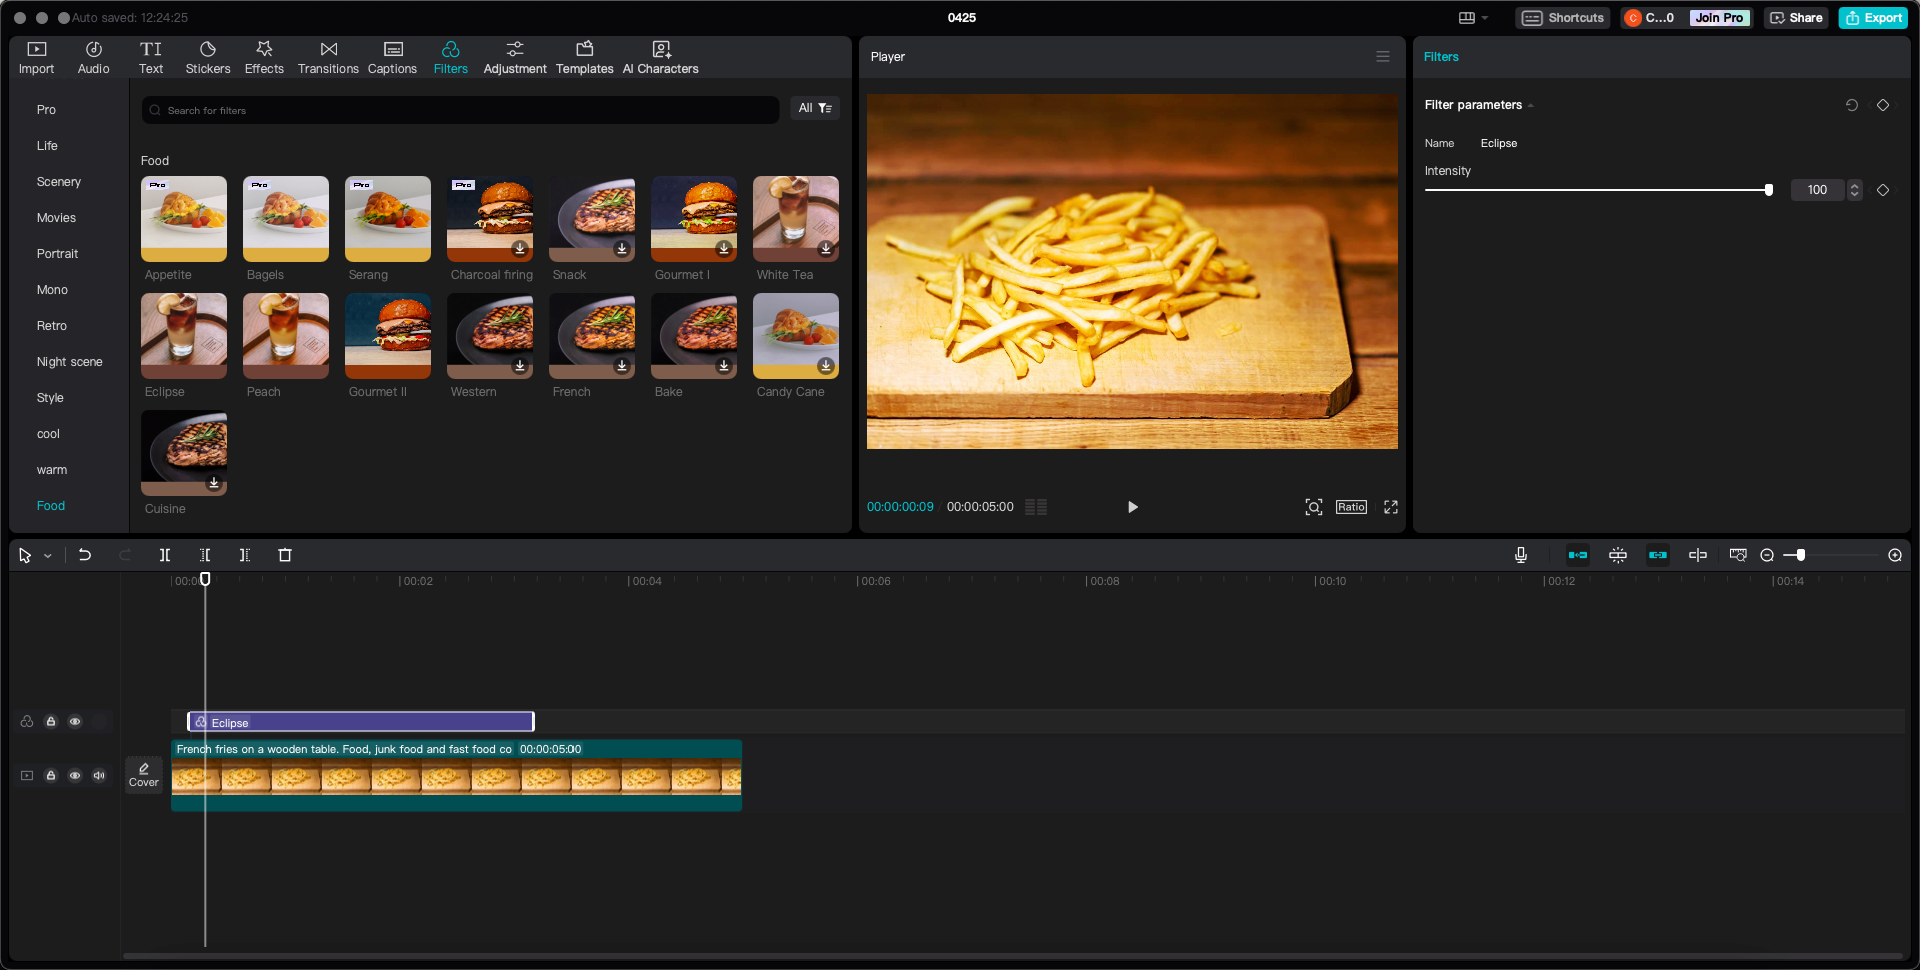The width and height of the screenshot is (1920, 970).
Task: Adjust the Intensity slider handle
Action: (x=1769, y=190)
